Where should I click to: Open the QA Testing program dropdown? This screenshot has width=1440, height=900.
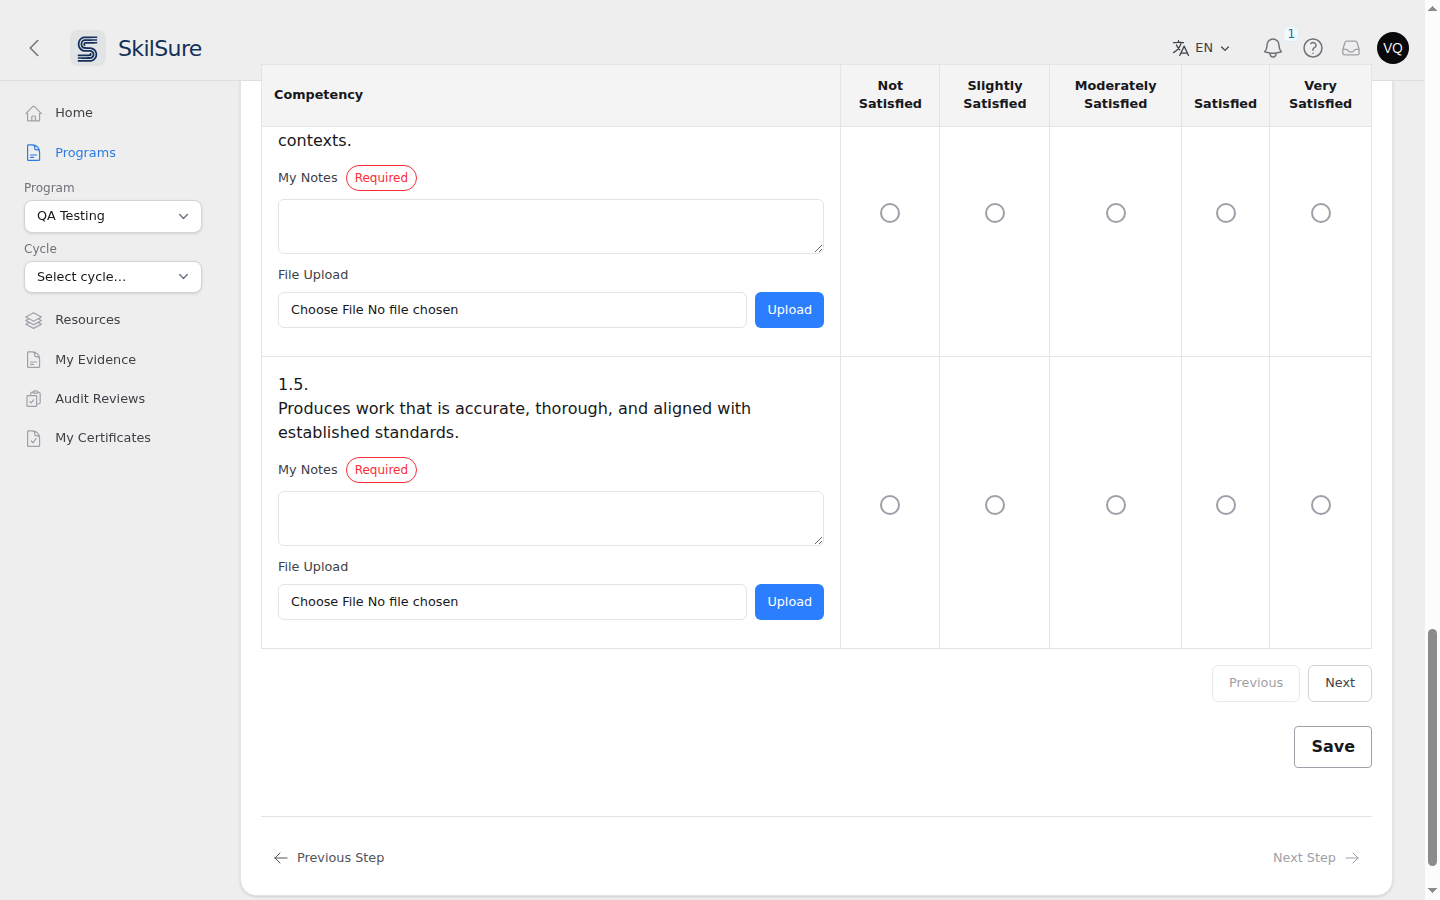coord(113,216)
